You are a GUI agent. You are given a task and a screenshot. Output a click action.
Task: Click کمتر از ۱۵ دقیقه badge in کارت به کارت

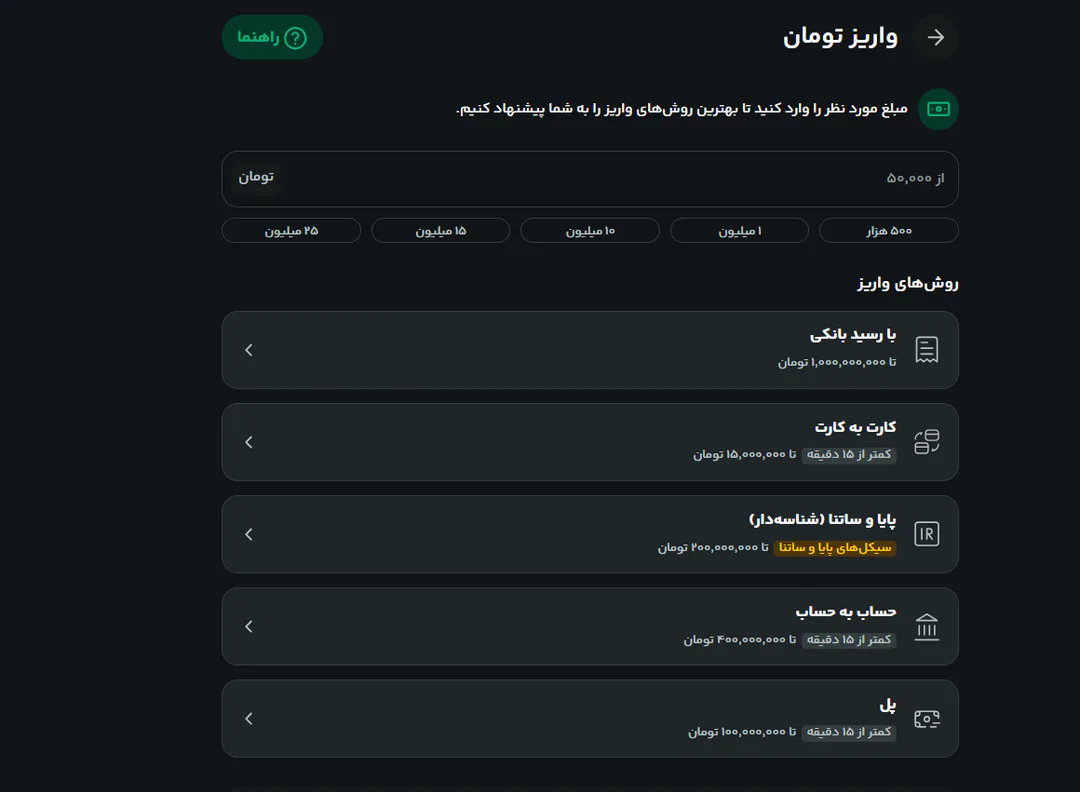[849, 455]
